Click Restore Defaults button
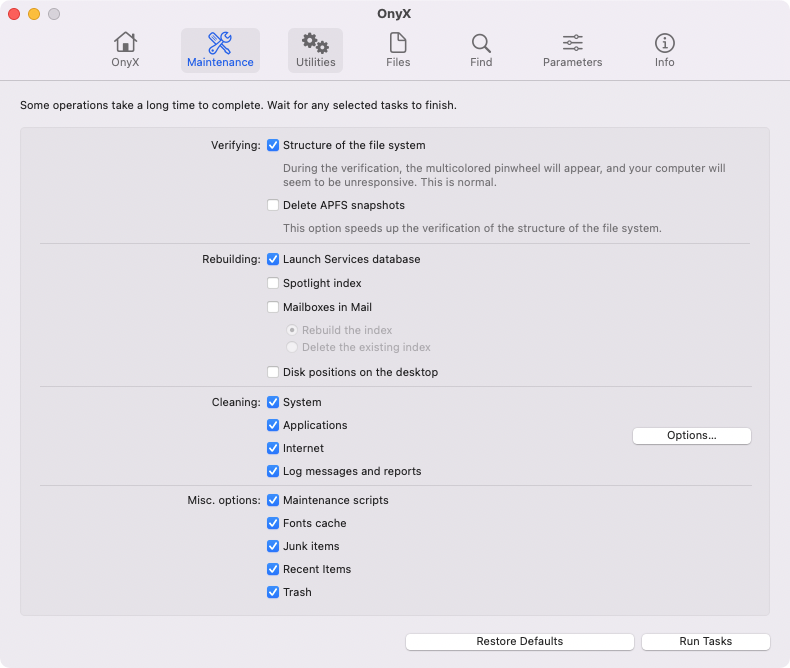790x668 pixels. (519, 641)
